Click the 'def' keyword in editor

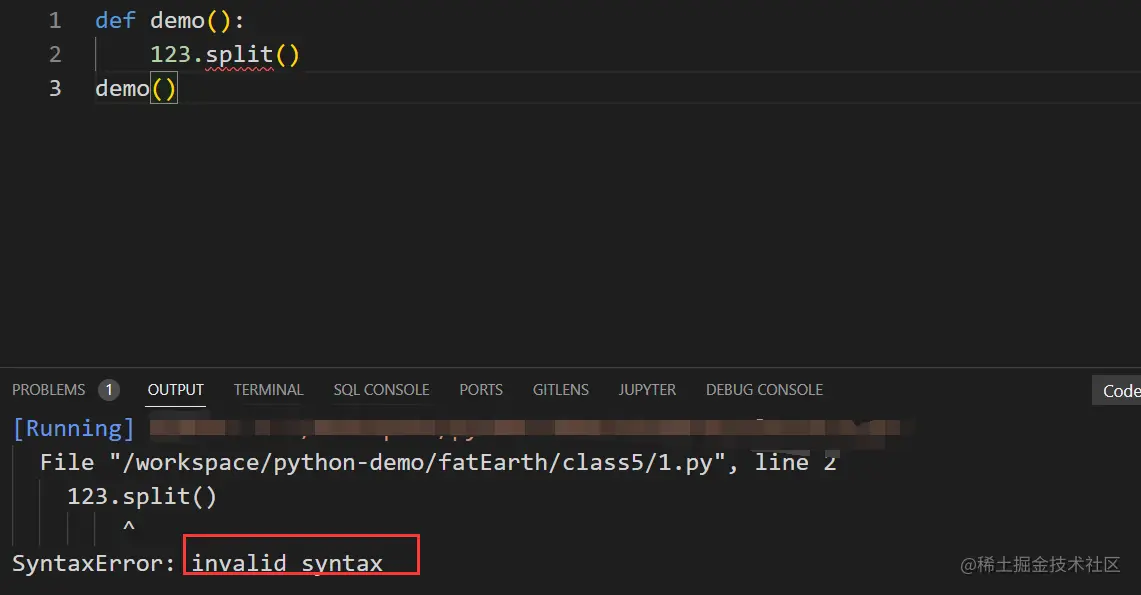click(x=115, y=20)
